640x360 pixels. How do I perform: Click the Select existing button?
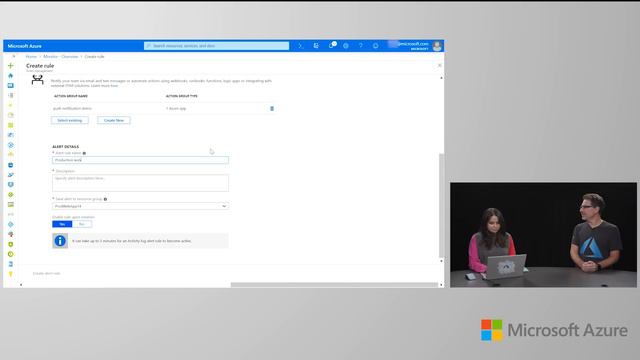coord(70,120)
